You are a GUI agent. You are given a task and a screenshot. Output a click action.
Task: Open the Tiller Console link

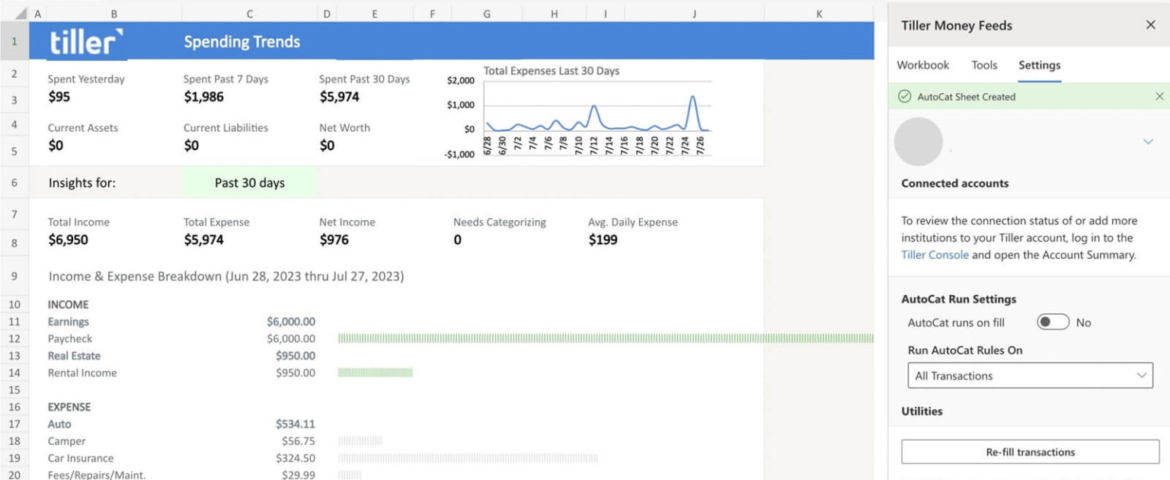pos(935,255)
